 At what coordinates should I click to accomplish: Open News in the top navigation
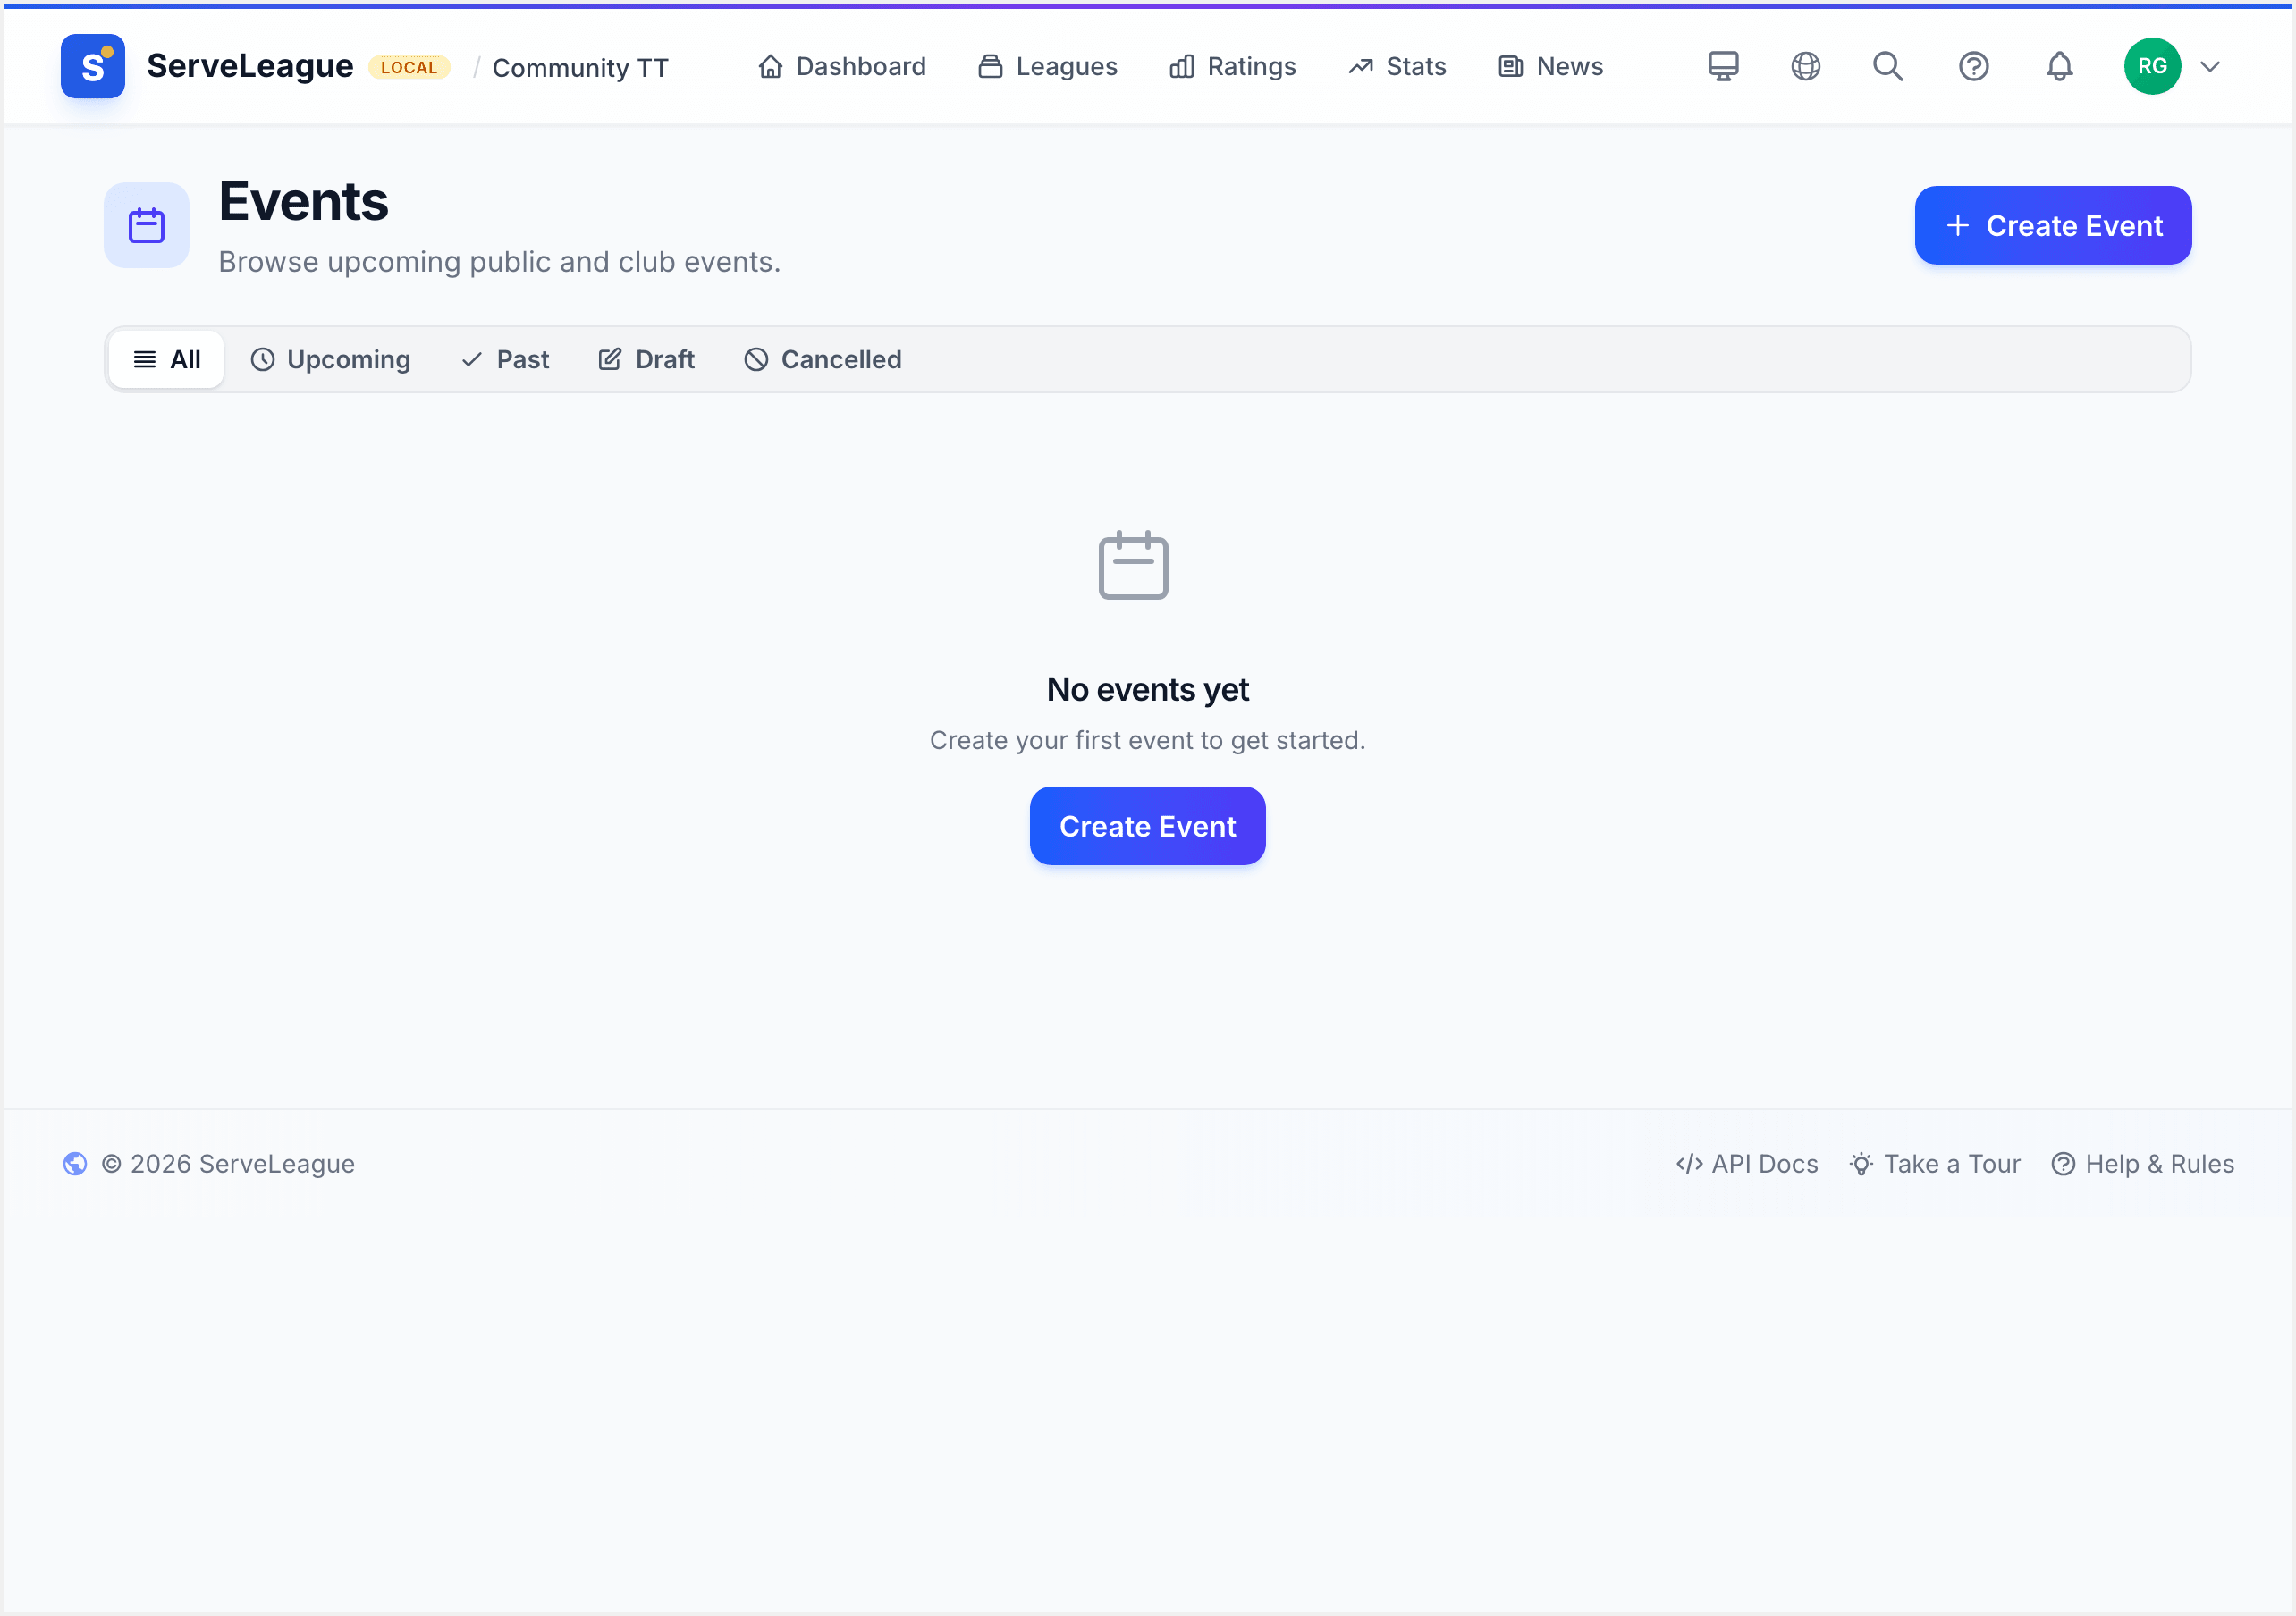[1550, 66]
